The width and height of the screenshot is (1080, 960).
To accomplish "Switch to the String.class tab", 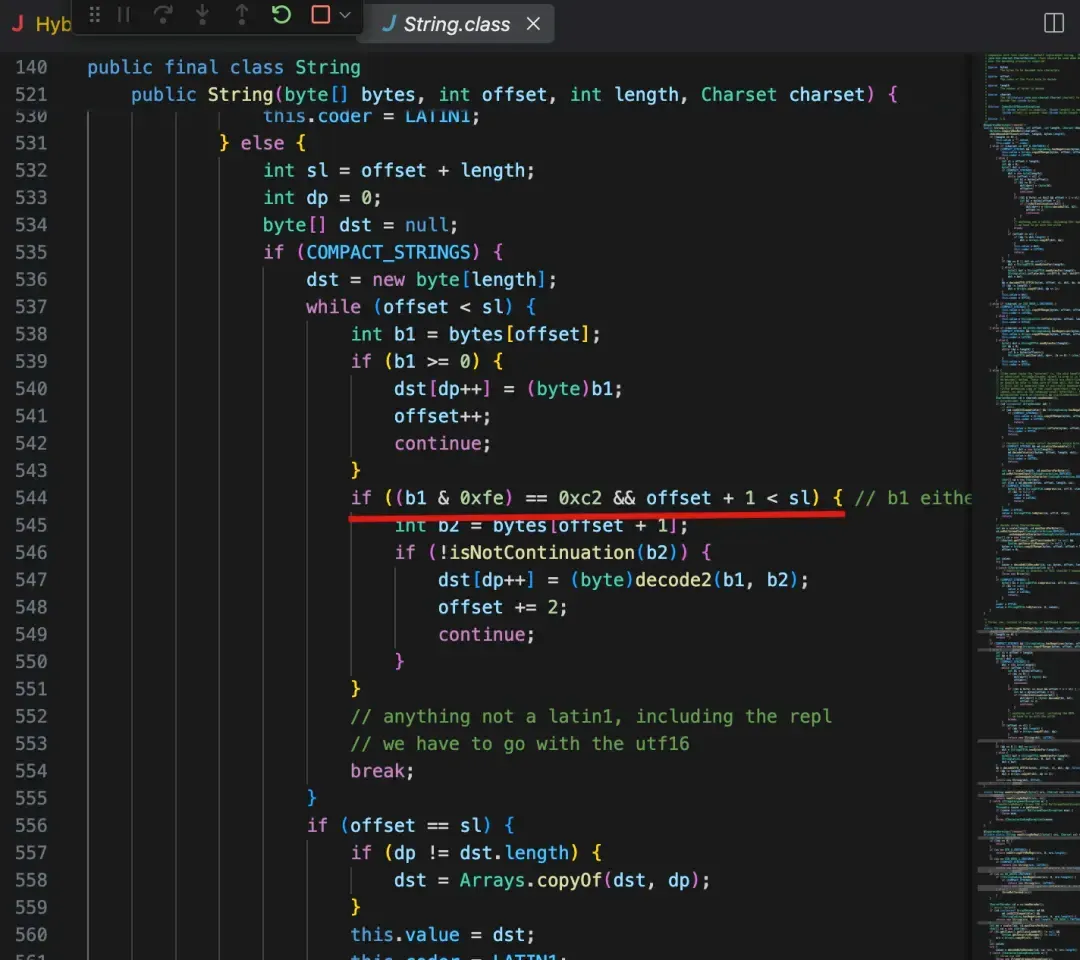I will click(457, 24).
